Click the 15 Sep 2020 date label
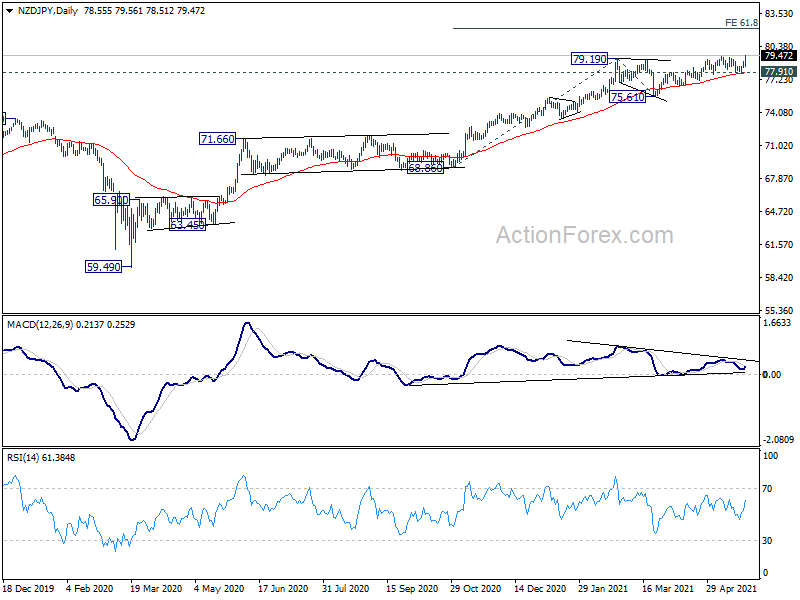Image resolution: width=800 pixels, height=600 pixels. coord(412,588)
